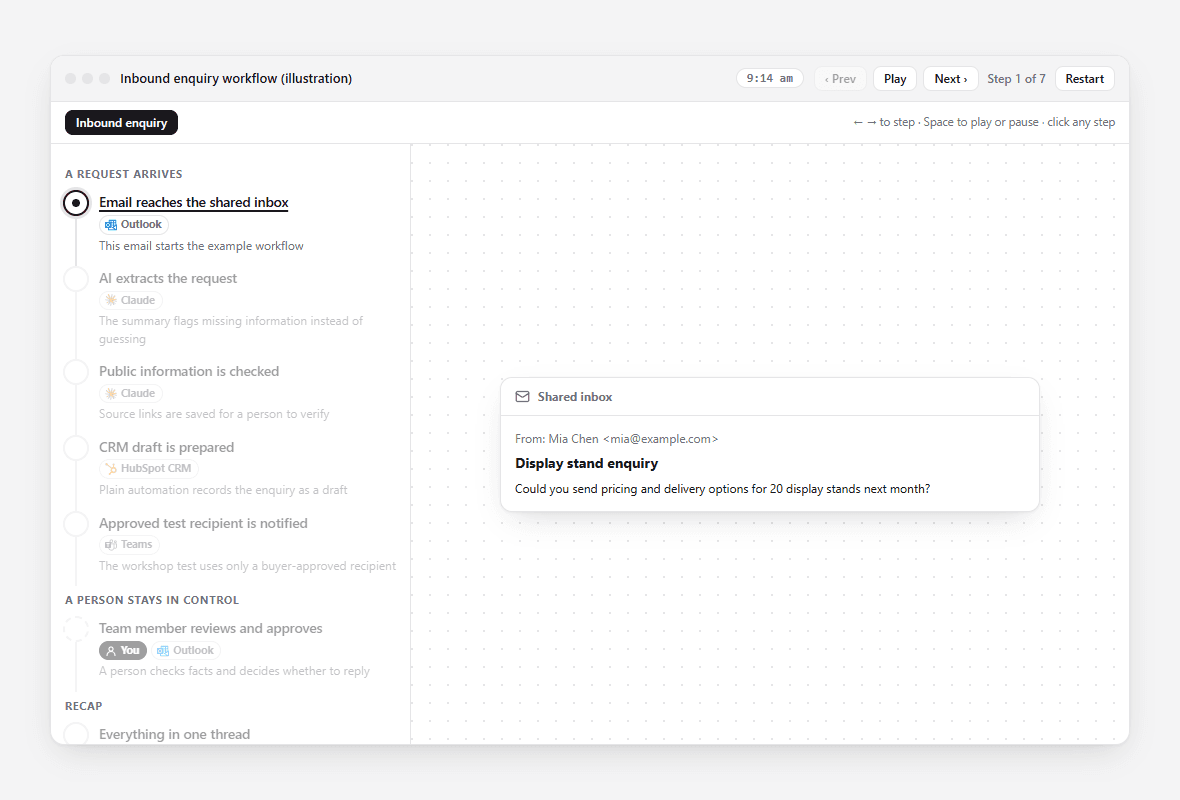Click the Step 1 of 7 indicator
This screenshot has width=1180, height=800.
pos(1016,79)
